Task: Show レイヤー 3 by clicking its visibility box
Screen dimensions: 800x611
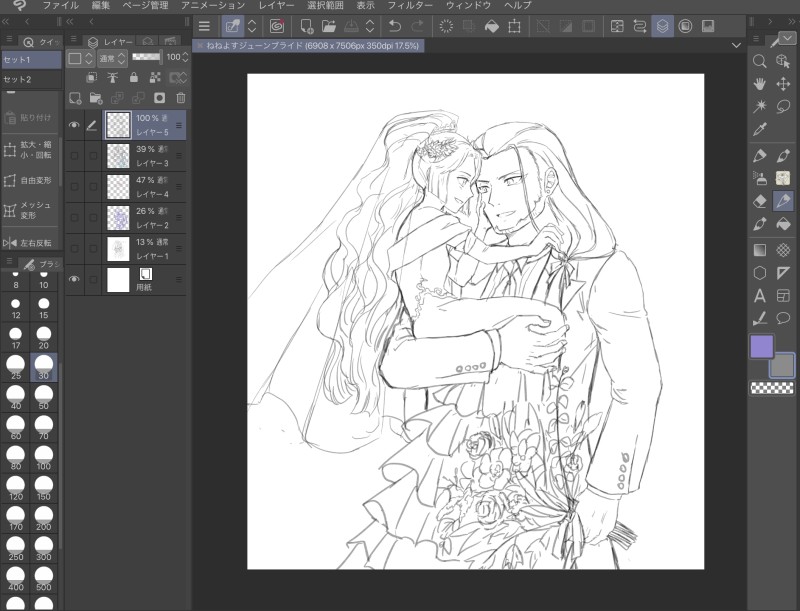Action: (74, 156)
